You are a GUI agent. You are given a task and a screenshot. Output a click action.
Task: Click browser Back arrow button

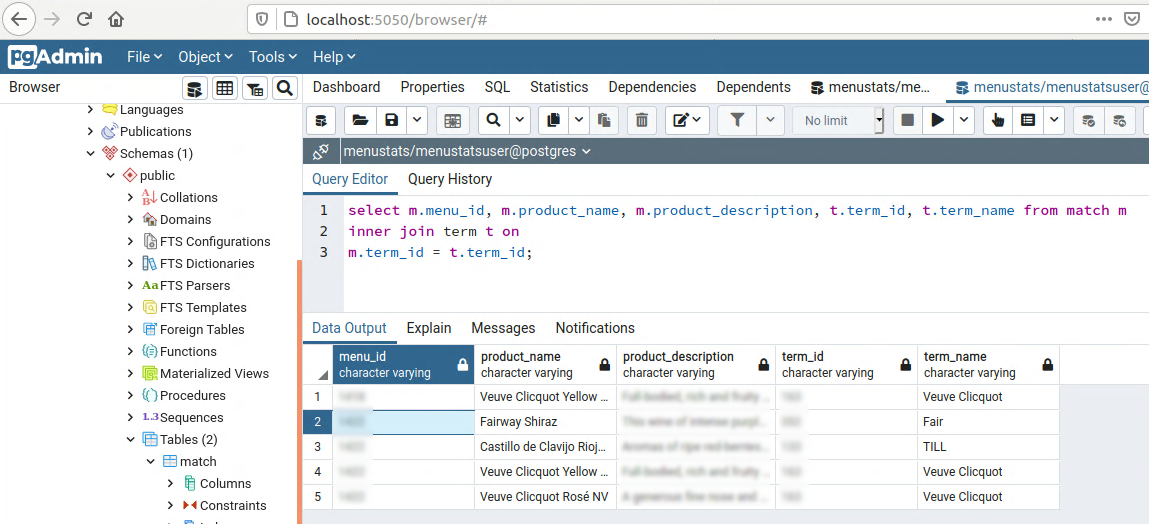pyautogui.click(x=19, y=20)
